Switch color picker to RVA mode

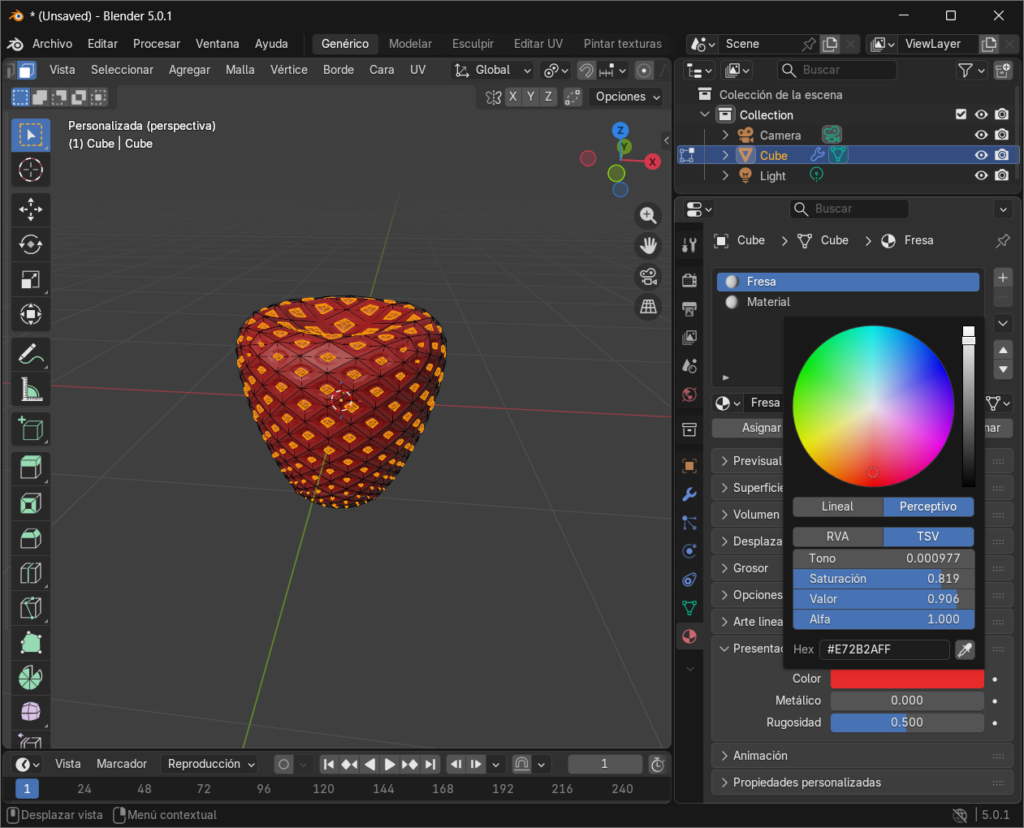pos(837,537)
